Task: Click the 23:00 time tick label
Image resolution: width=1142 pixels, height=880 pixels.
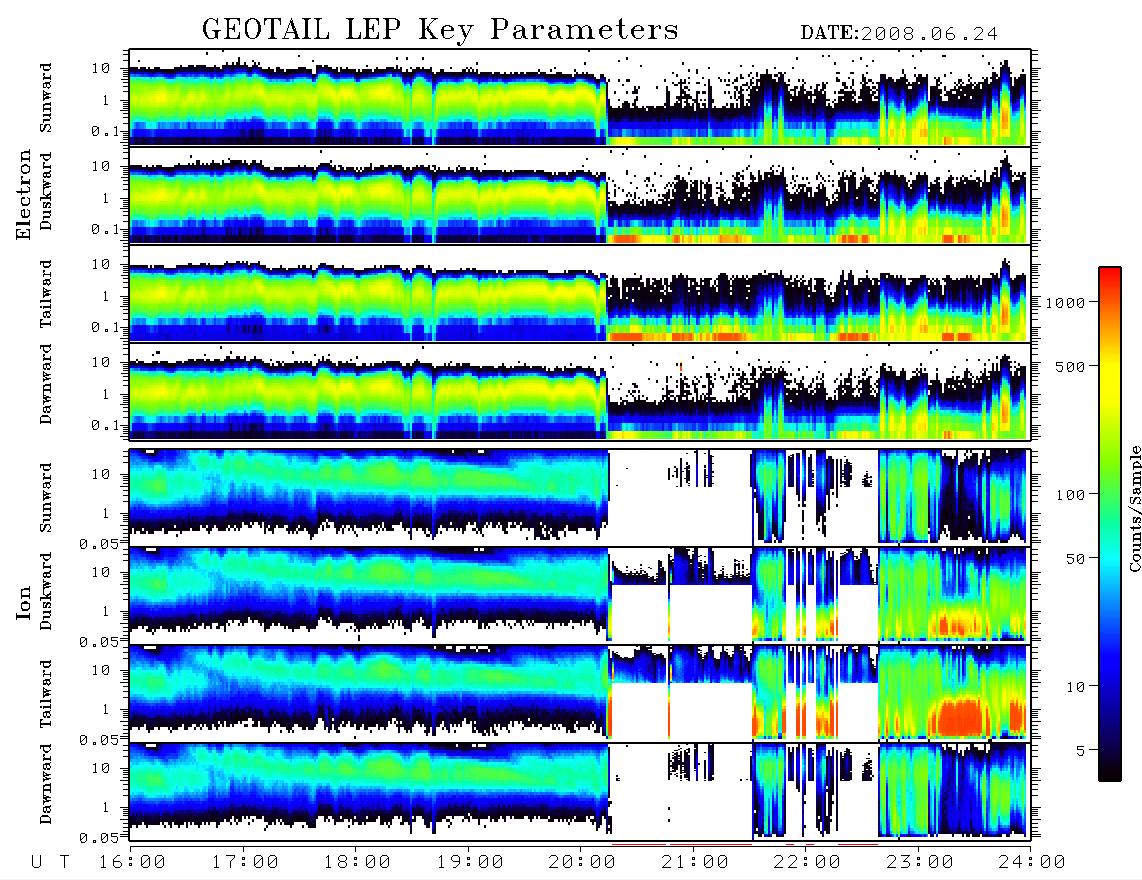Action: (x=919, y=863)
